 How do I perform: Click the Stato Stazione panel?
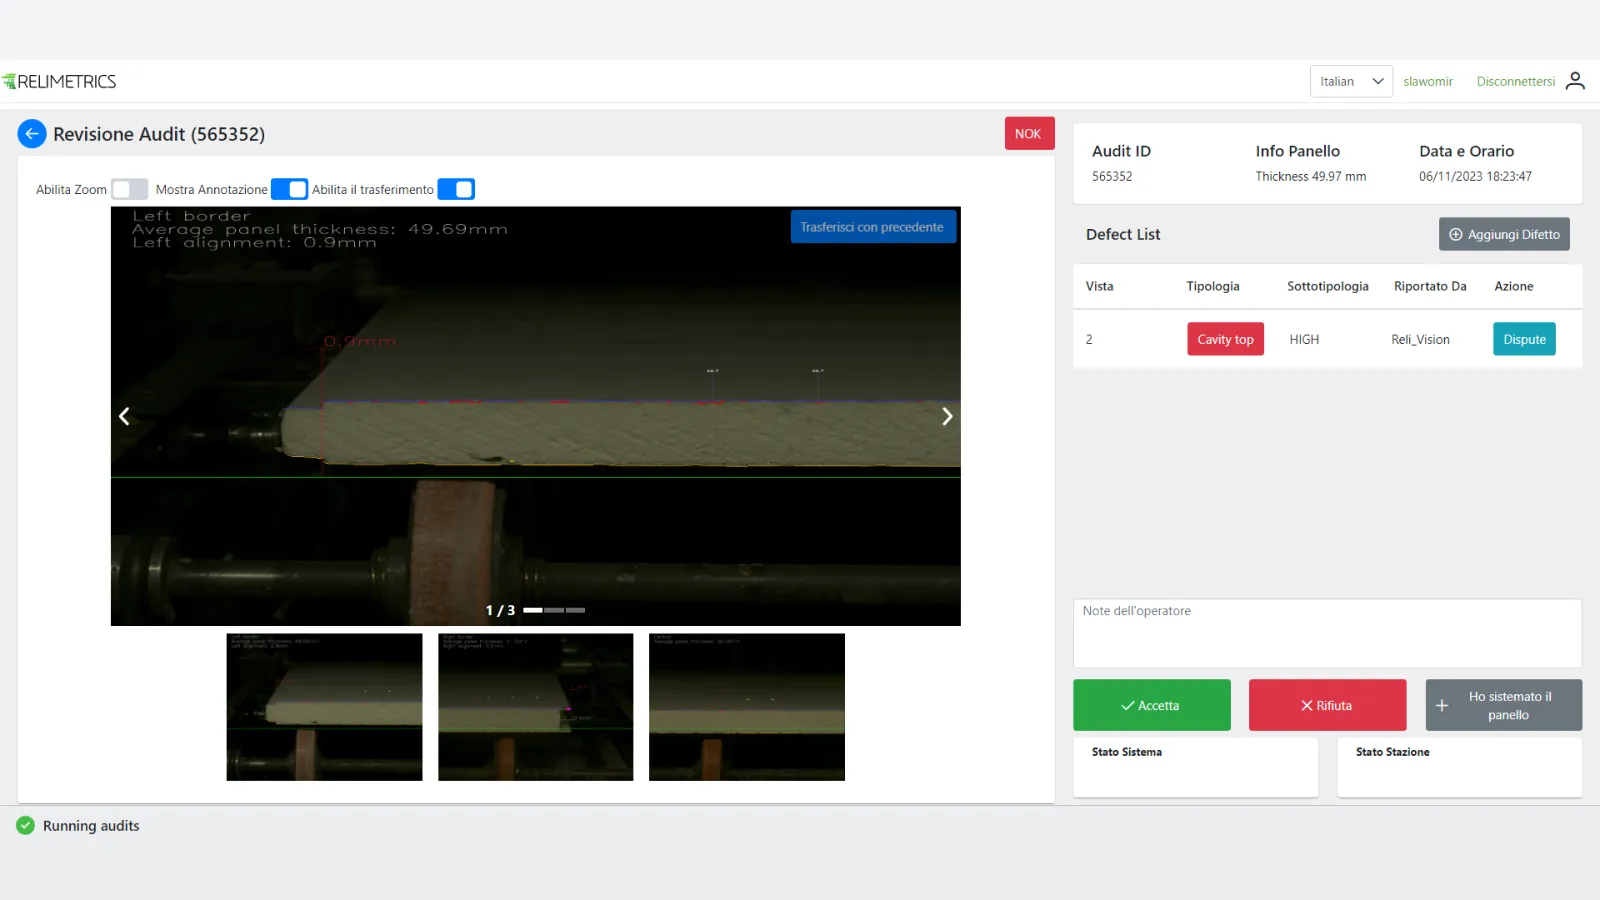[1459, 767]
